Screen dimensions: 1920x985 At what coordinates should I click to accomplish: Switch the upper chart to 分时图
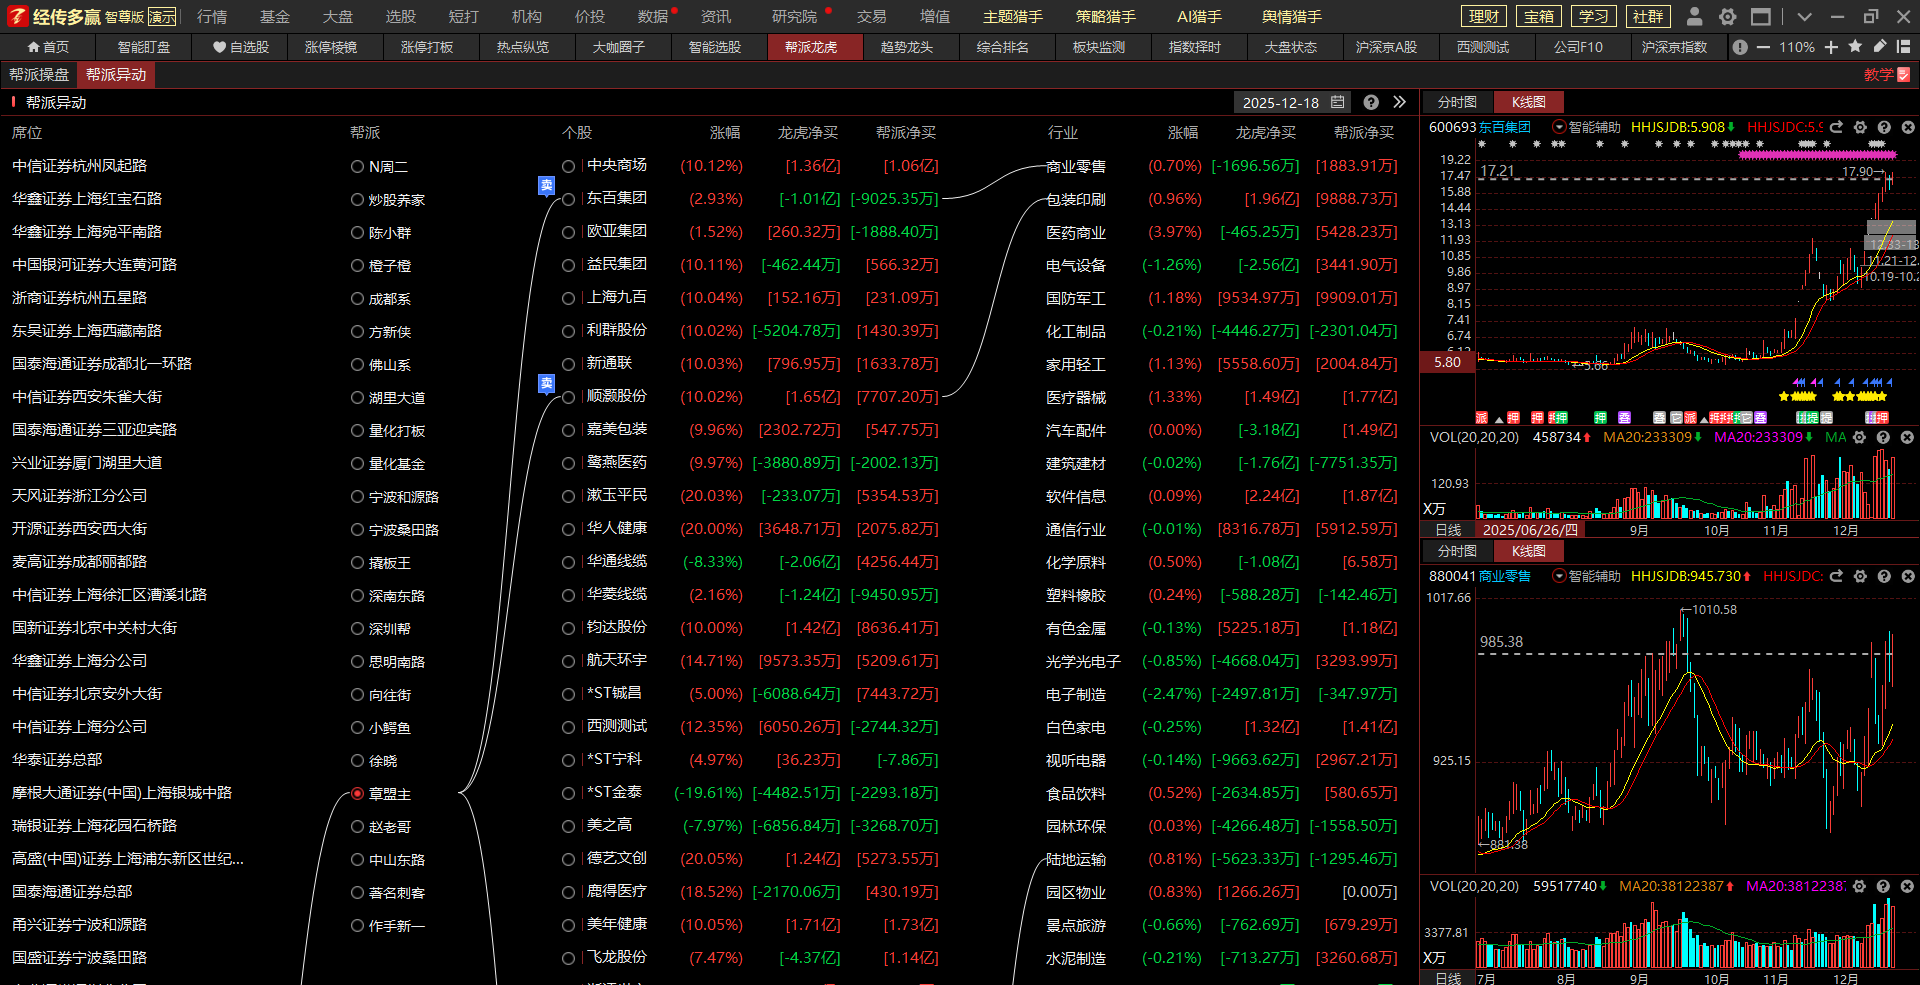click(1456, 102)
